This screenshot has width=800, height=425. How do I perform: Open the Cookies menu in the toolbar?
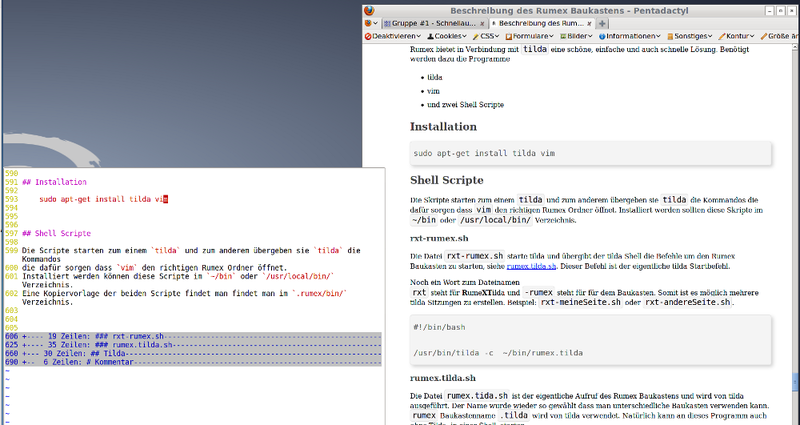coord(447,36)
